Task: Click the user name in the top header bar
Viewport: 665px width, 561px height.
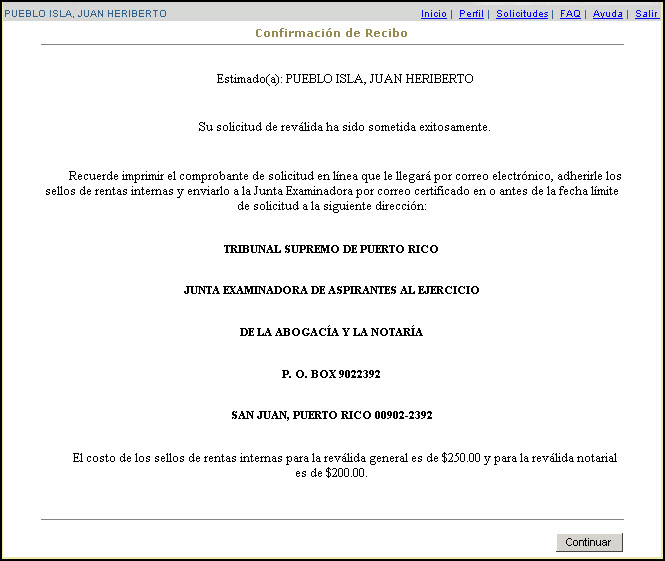Action: click(86, 14)
